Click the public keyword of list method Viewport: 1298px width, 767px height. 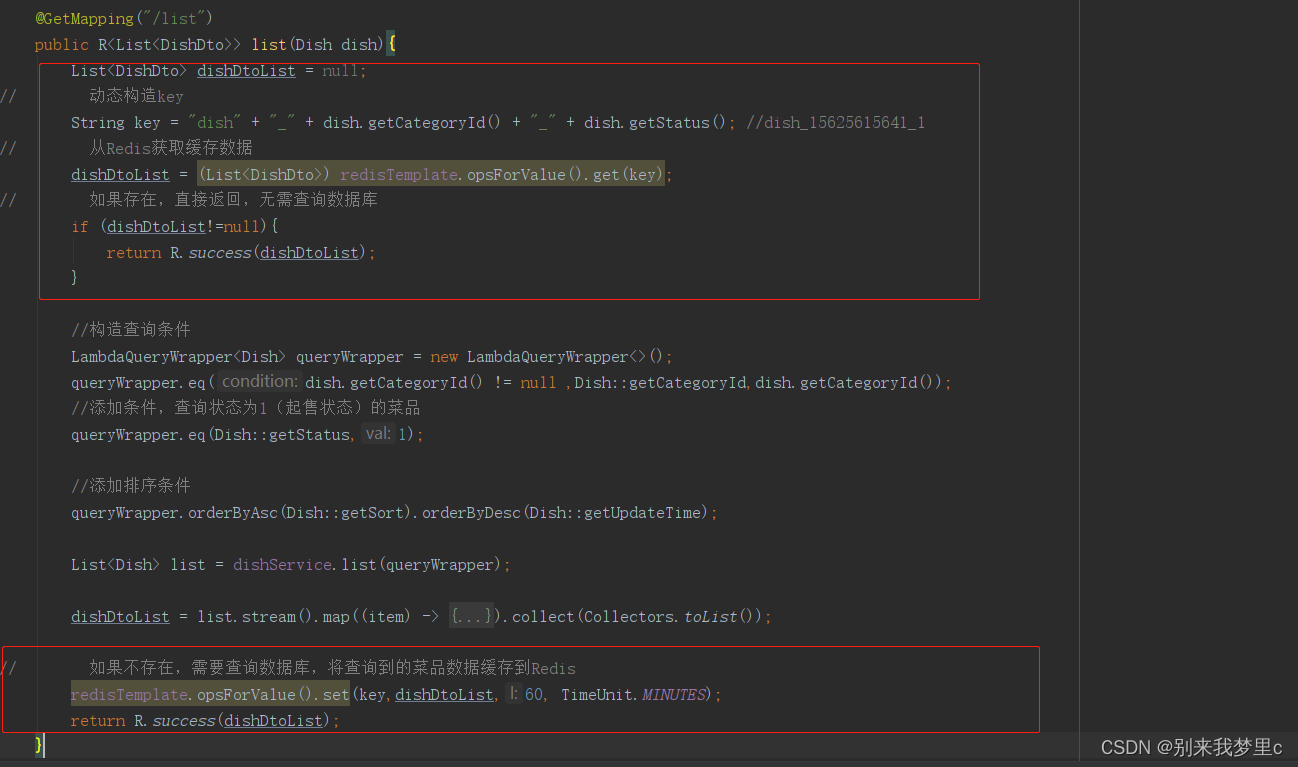coord(61,44)
